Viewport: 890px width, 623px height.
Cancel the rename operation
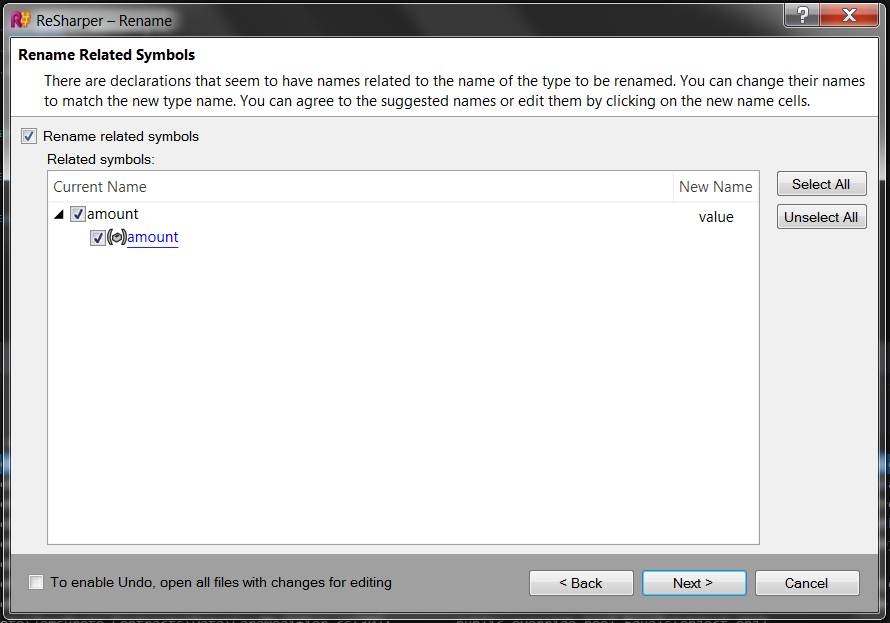pos(807,583)
